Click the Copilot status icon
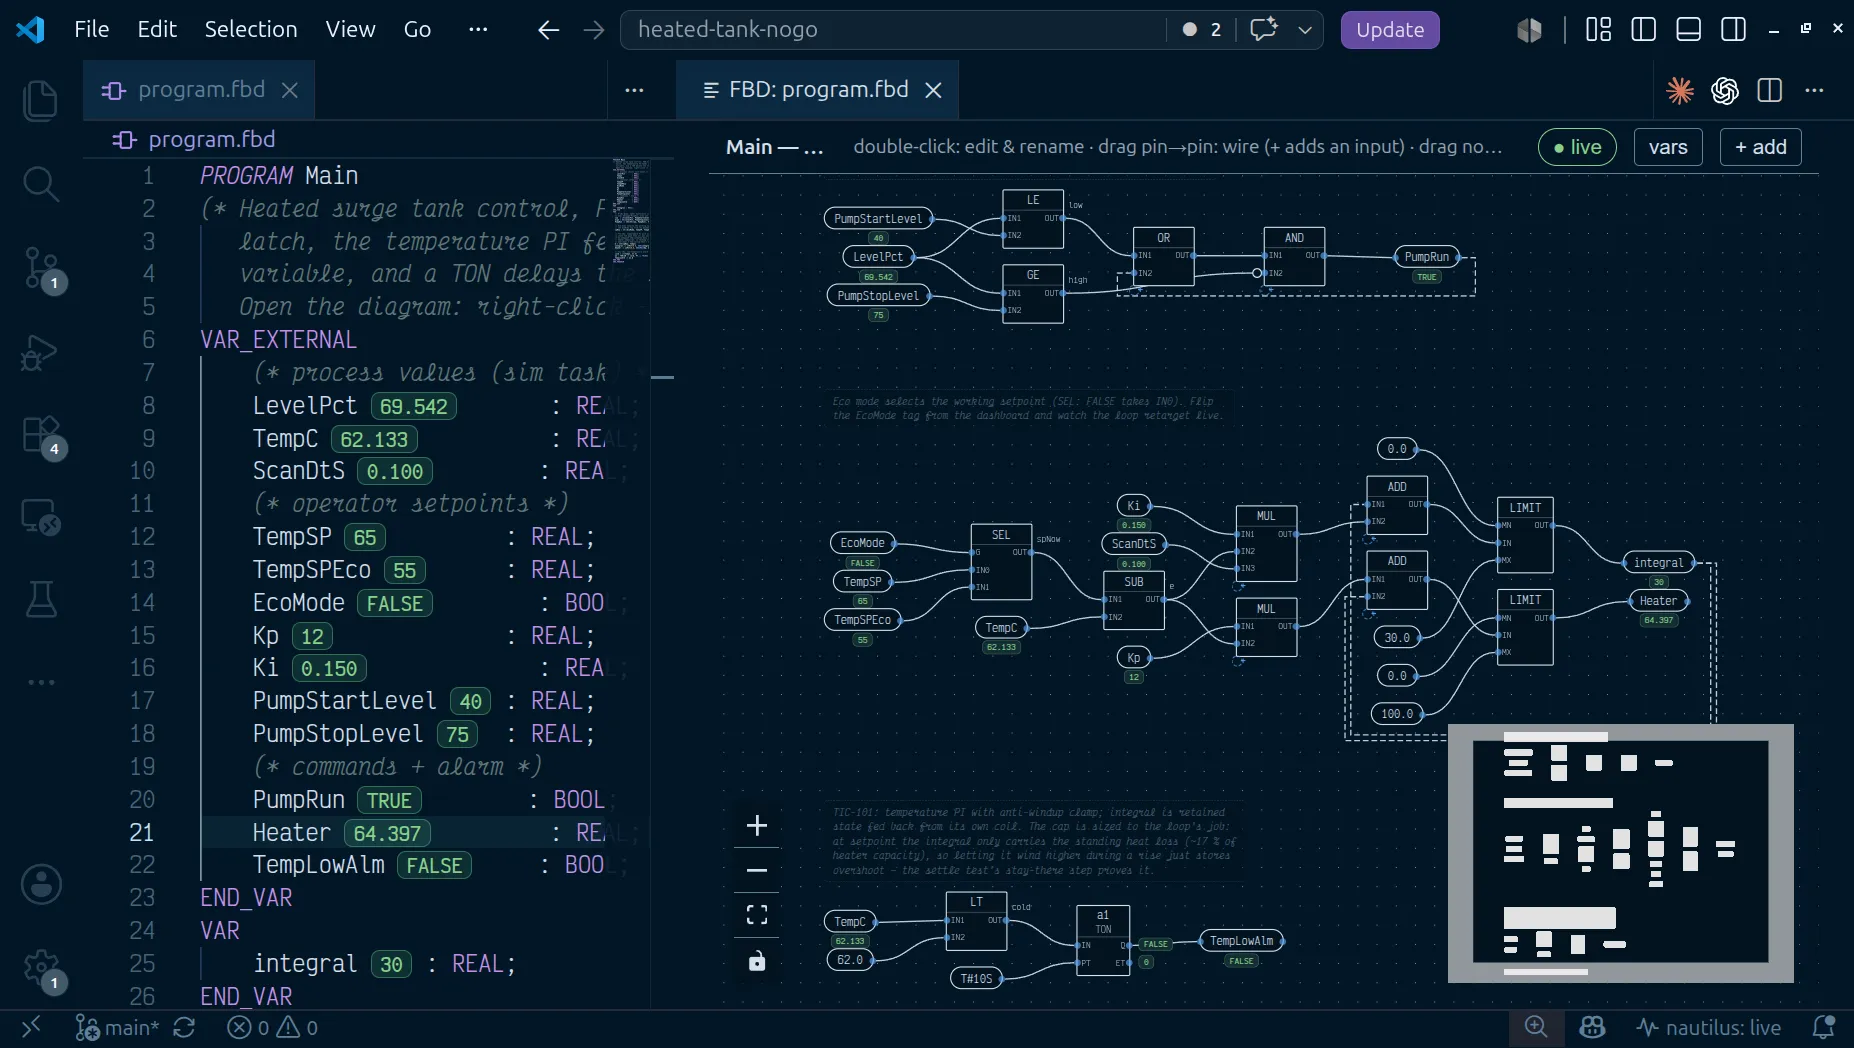This screenshot has height=1048, width=1854. (x=1592, y=1027)
